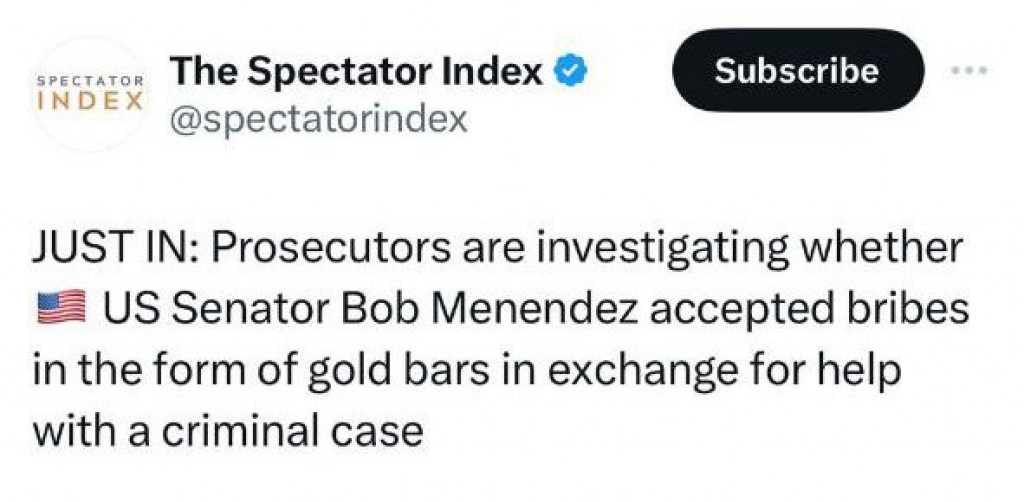Screen dimensions: 1024x502
Task: Open the three-dot more options menu
Action: 969,70
